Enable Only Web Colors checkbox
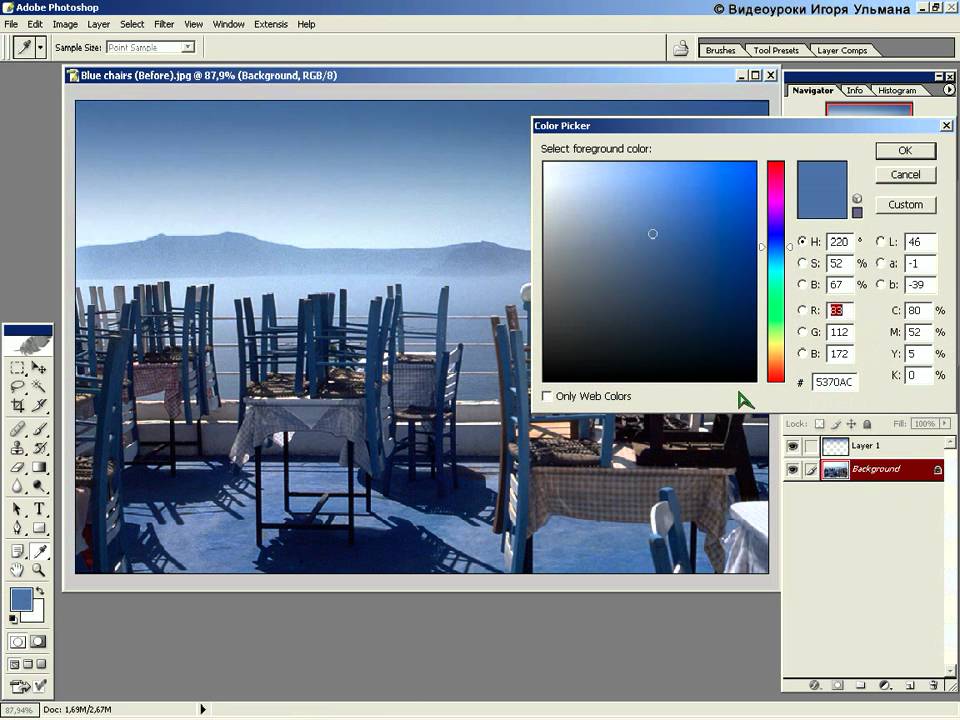Viewport: 960px width, 720px height. [x=547, y=396]
